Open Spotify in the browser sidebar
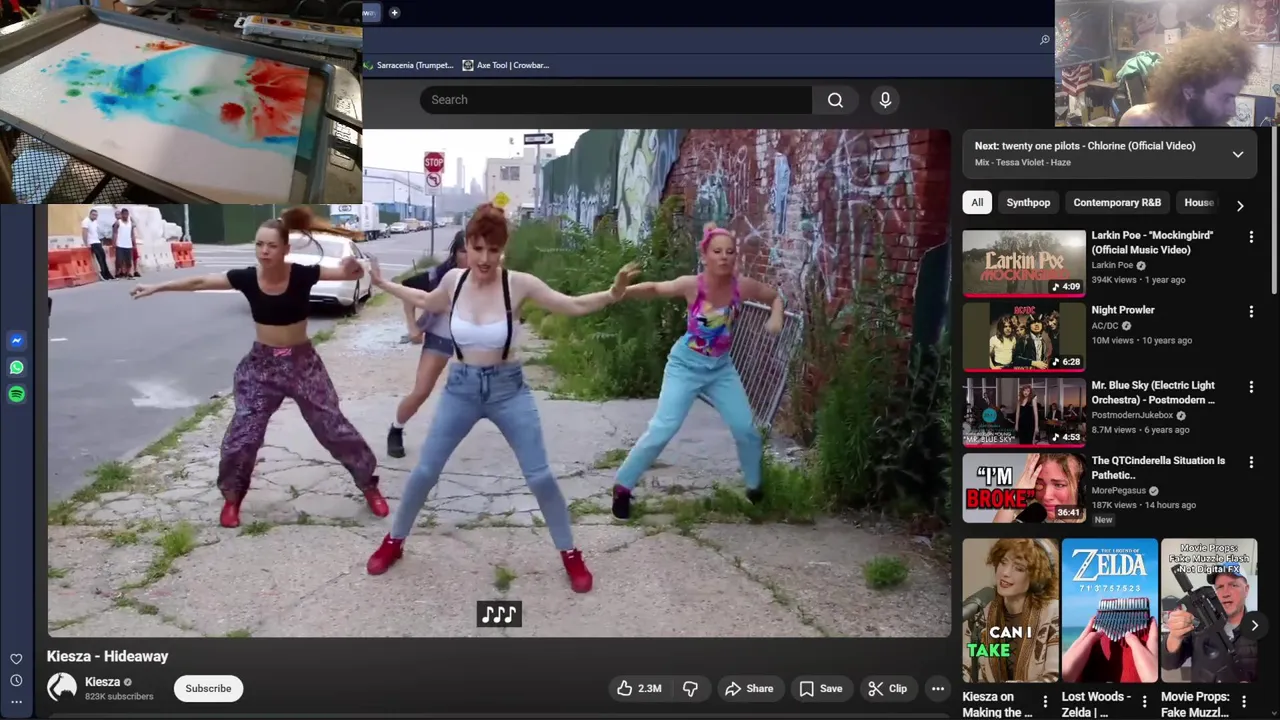1280x720 pixels. tap(16, 394)
